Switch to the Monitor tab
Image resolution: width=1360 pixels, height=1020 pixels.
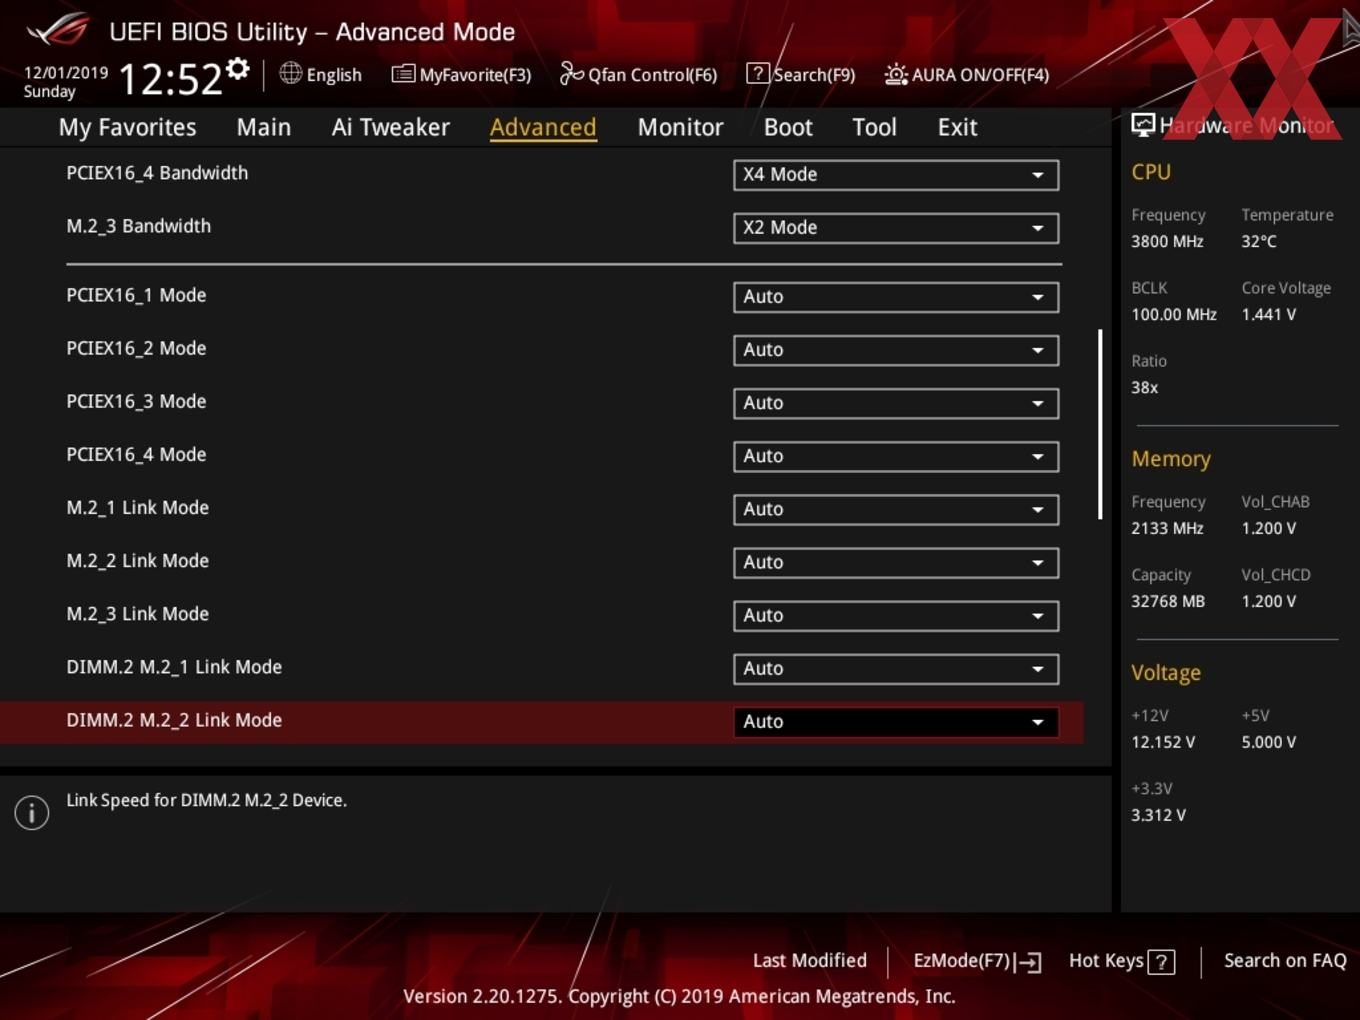click(x=680, y=127)
